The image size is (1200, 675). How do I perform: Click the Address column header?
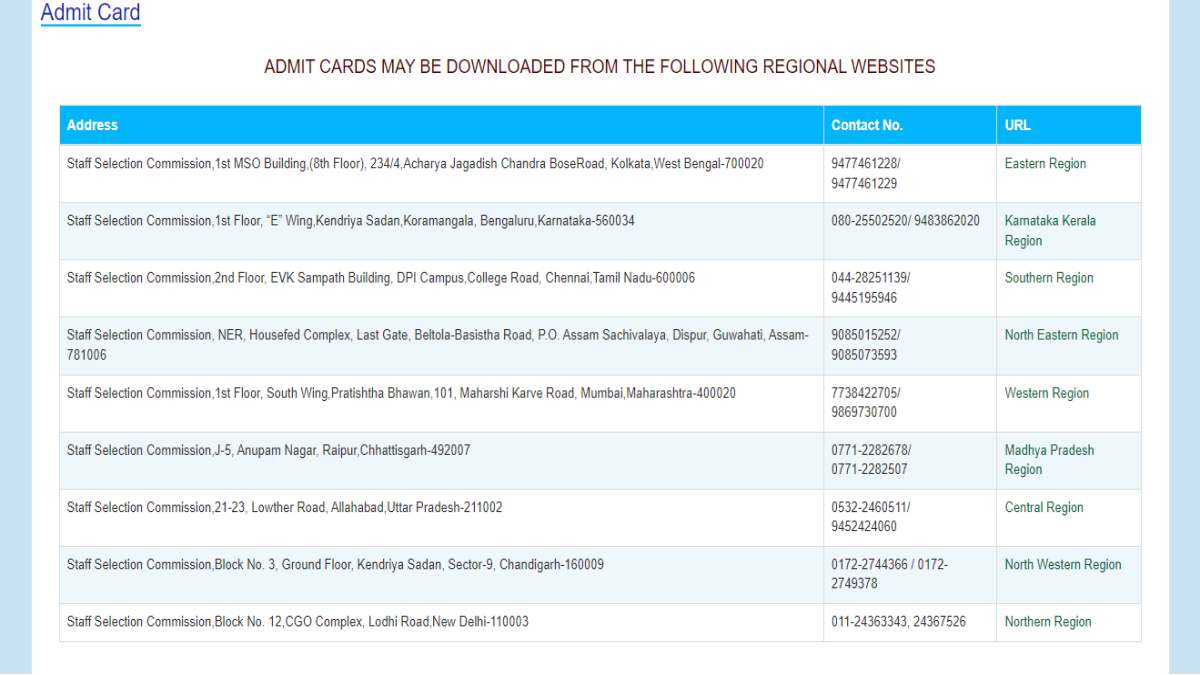92,125
